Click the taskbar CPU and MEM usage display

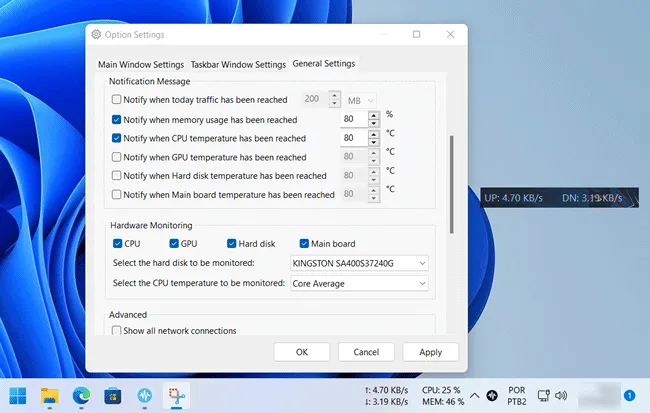click(x=442, y=396)
